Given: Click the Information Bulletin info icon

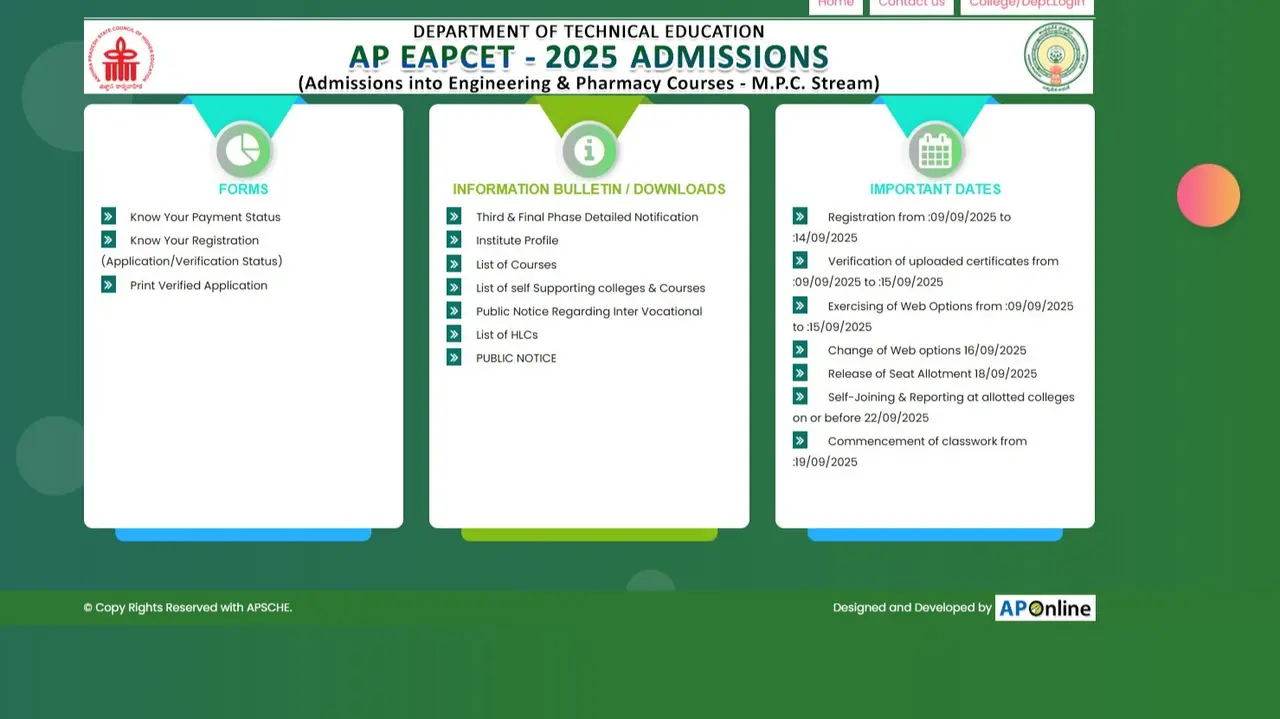Looking at the screenshot, I should pyautogui.click(x=589, y=148).
